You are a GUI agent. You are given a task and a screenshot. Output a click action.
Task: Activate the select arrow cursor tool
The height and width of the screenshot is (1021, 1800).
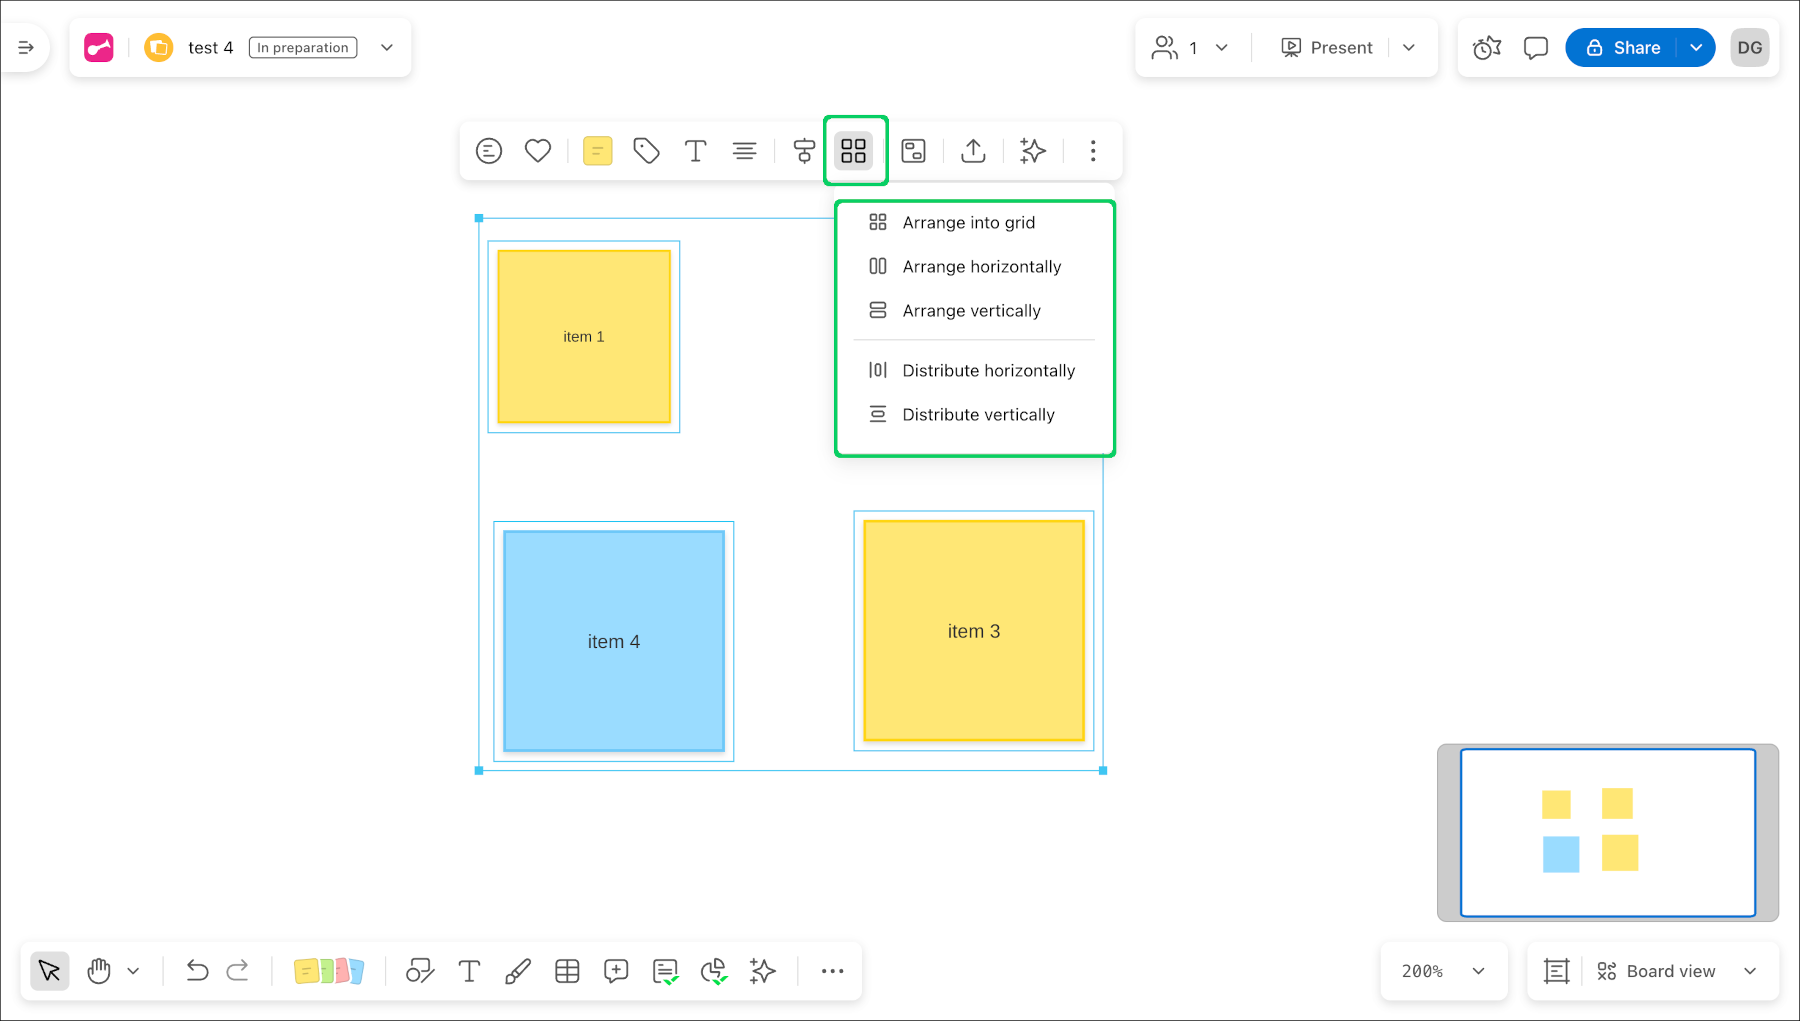49,971
